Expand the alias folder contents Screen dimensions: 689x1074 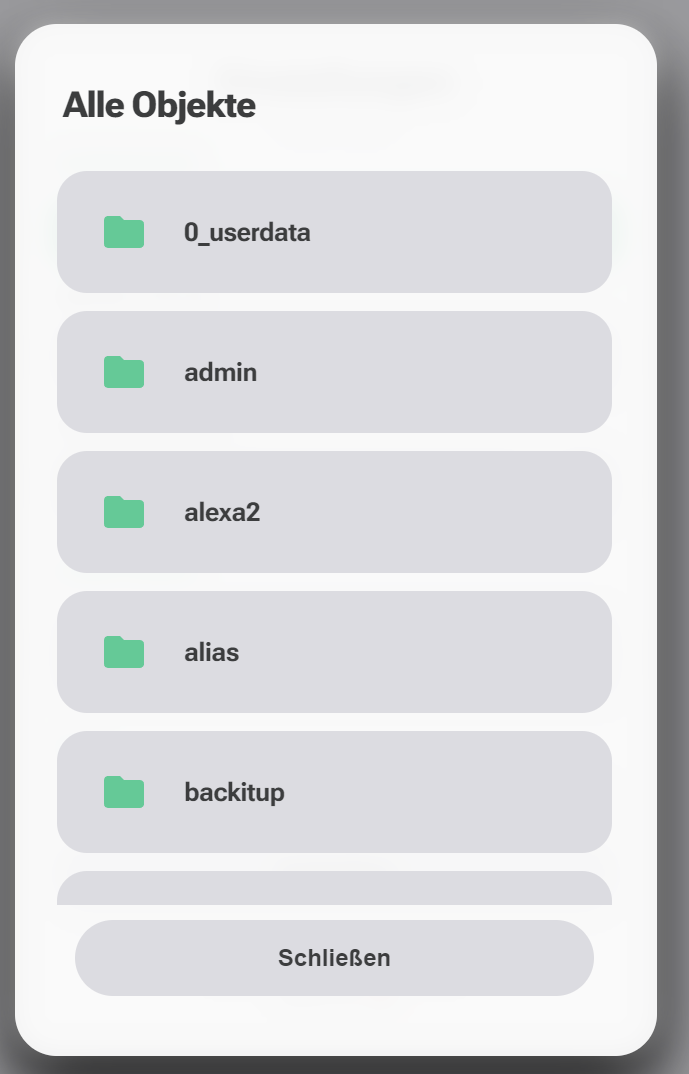click(x=335, y=652)
